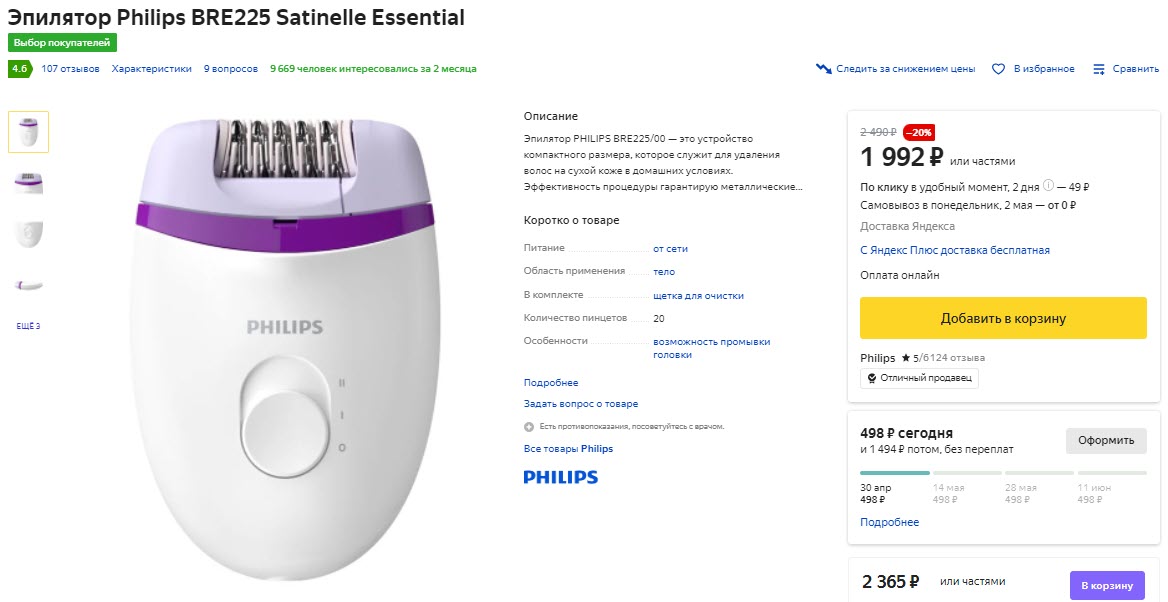Click the Отличный продавец seller badge
Screen dimensions: 1168x602
click(x=919, y=378)
